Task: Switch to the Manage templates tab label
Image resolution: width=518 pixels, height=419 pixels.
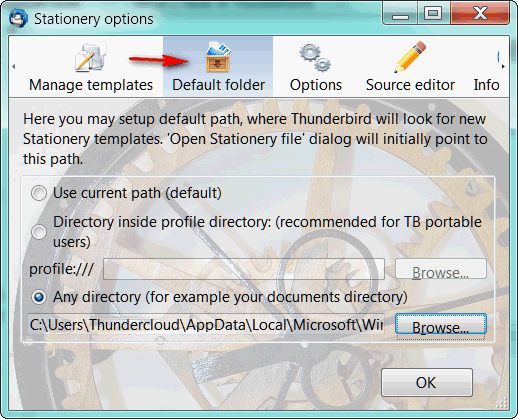Action: [91, 85]
